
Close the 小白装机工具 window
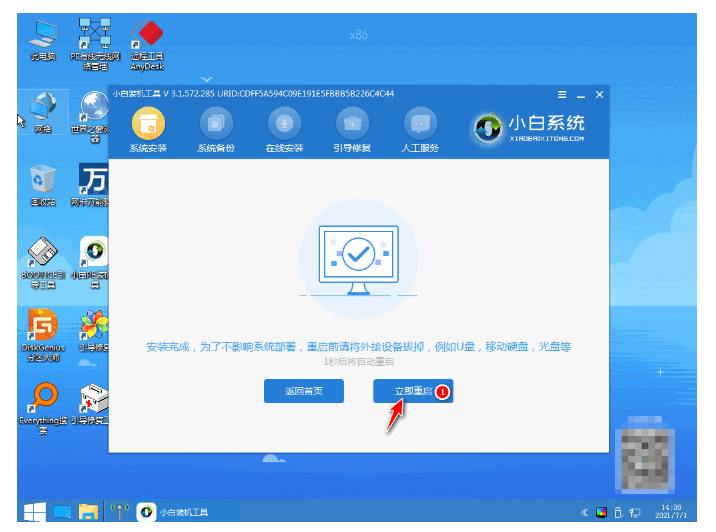point(600,95)
